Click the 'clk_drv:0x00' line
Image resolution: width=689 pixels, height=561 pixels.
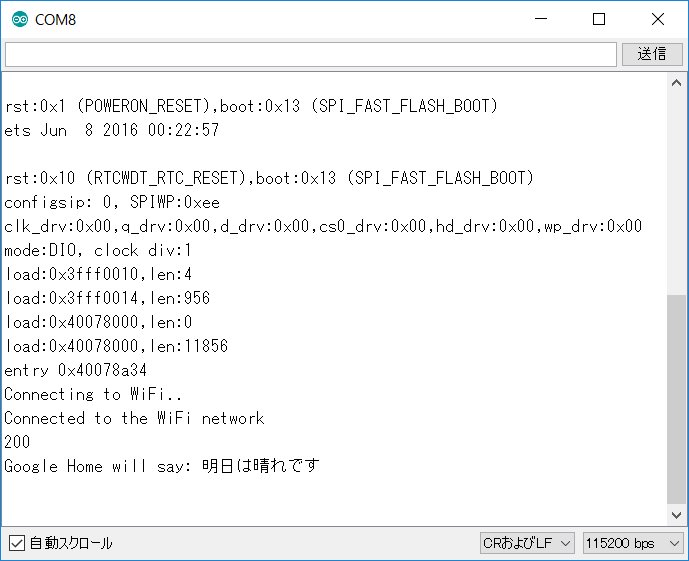click(x=323, y=227)
